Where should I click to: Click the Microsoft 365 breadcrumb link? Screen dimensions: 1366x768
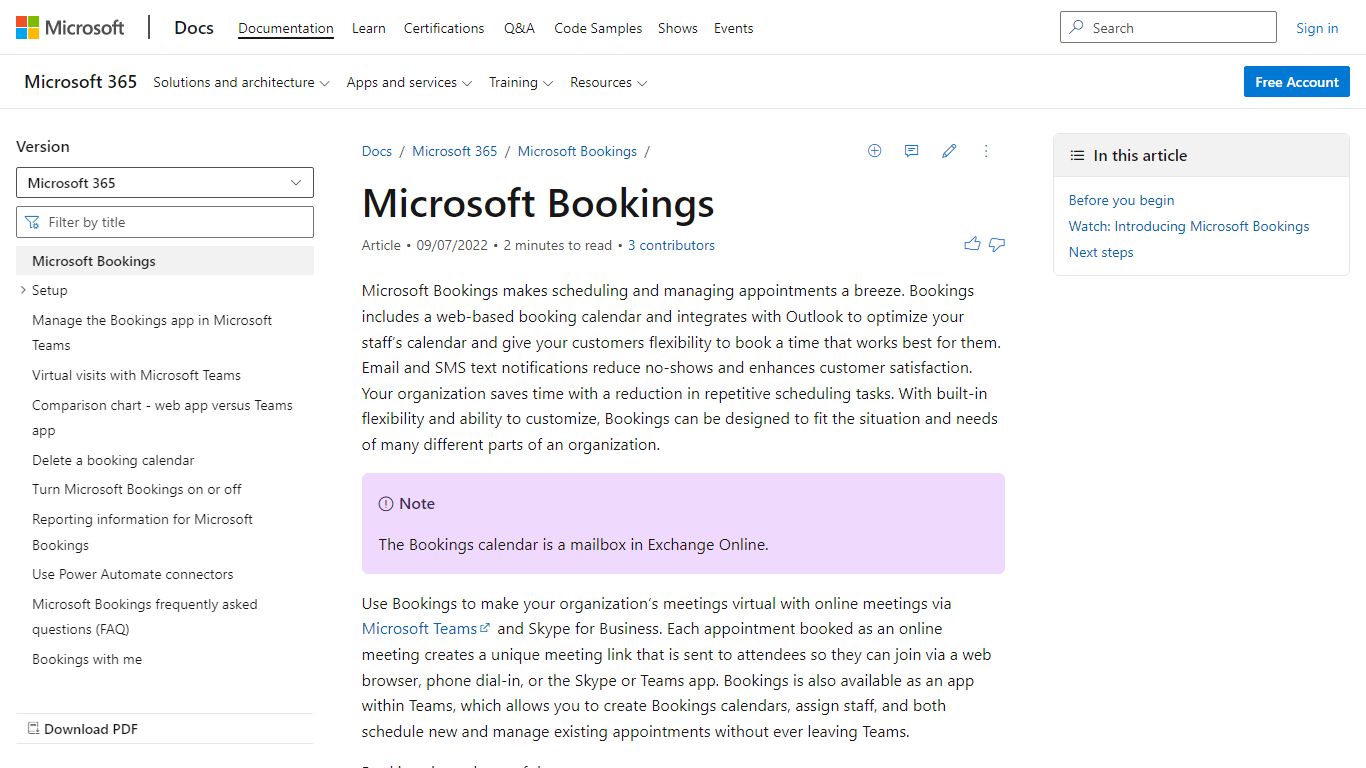tap(455, 151)
